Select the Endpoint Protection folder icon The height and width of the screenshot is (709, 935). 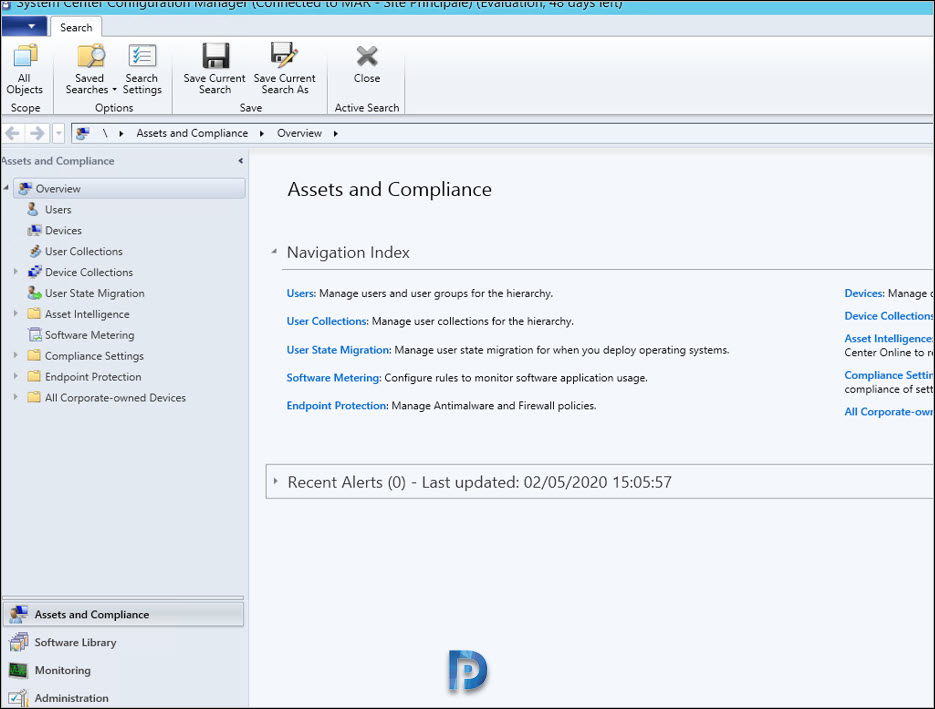35,376
